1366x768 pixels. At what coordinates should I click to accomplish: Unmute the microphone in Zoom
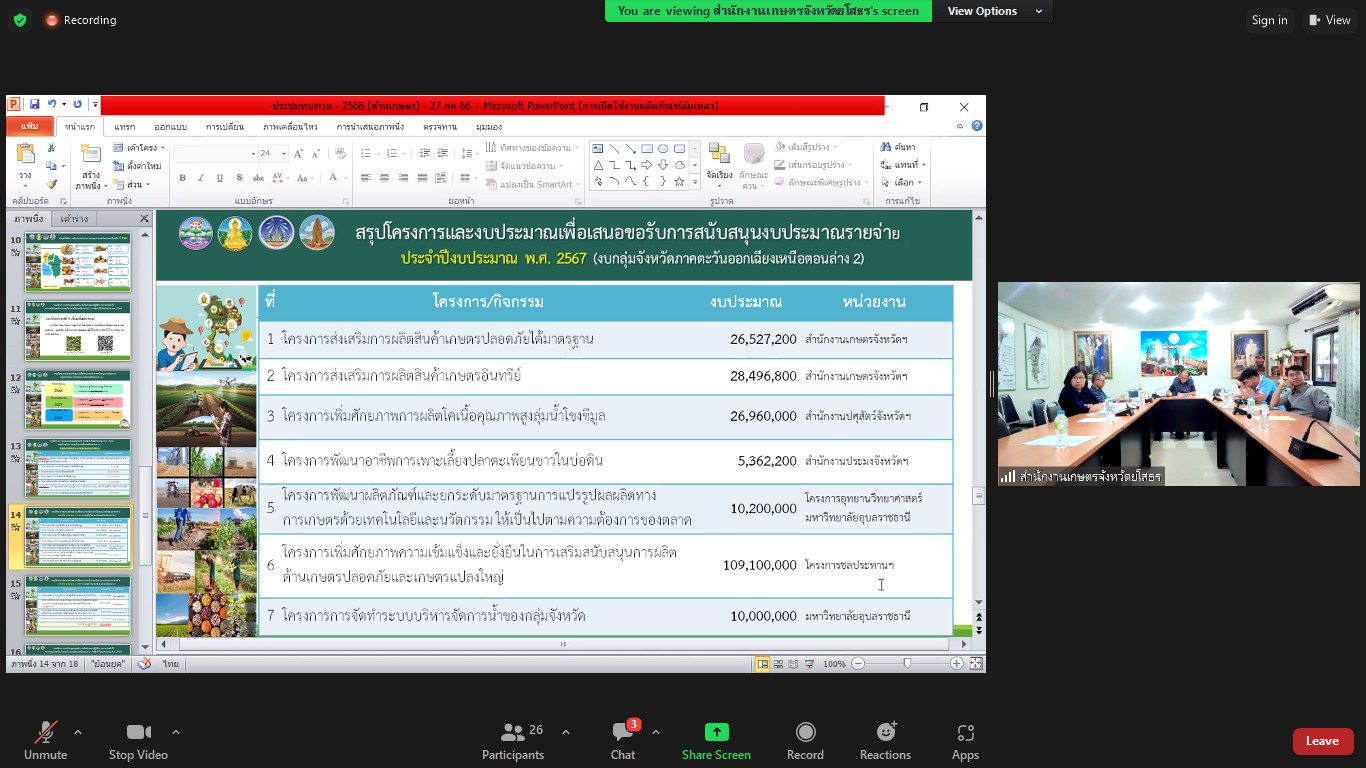[45, 741]
